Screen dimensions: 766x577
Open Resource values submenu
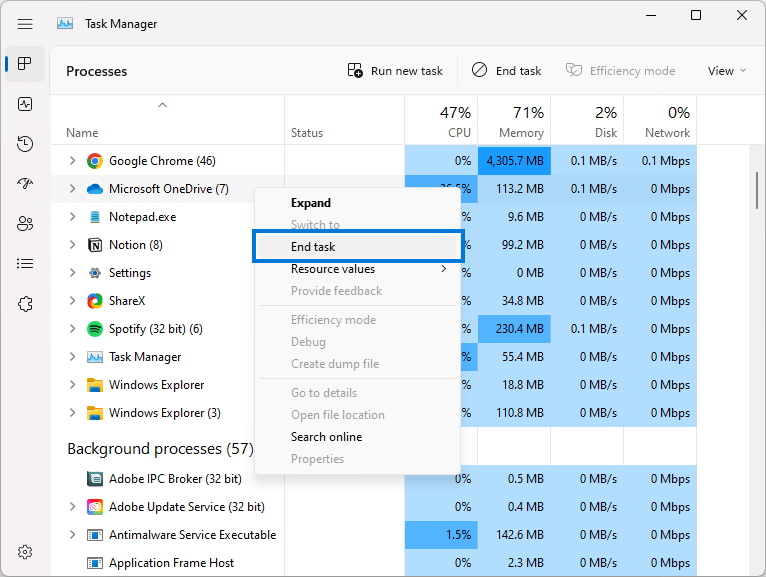pyautogui.click(x=358, y=269)
